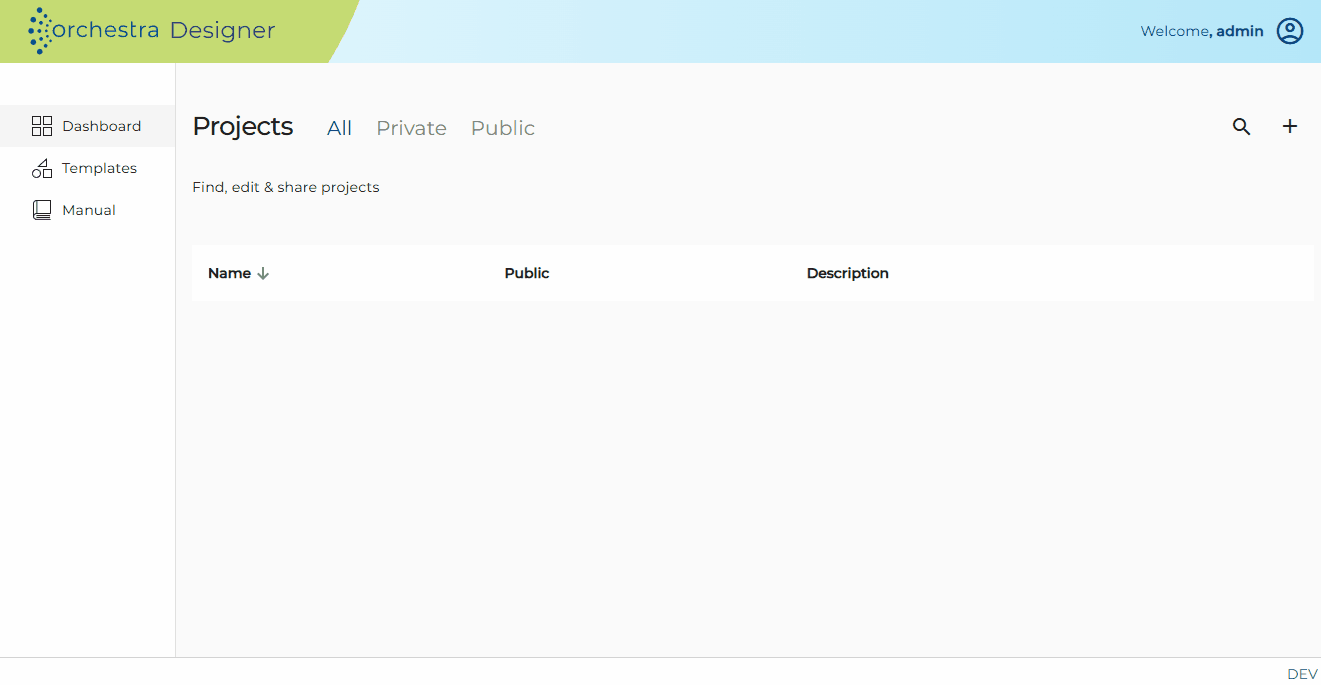Screen dimensions: 1321x685
Task: Click the DEV environment label
Action: [1302, 674]
